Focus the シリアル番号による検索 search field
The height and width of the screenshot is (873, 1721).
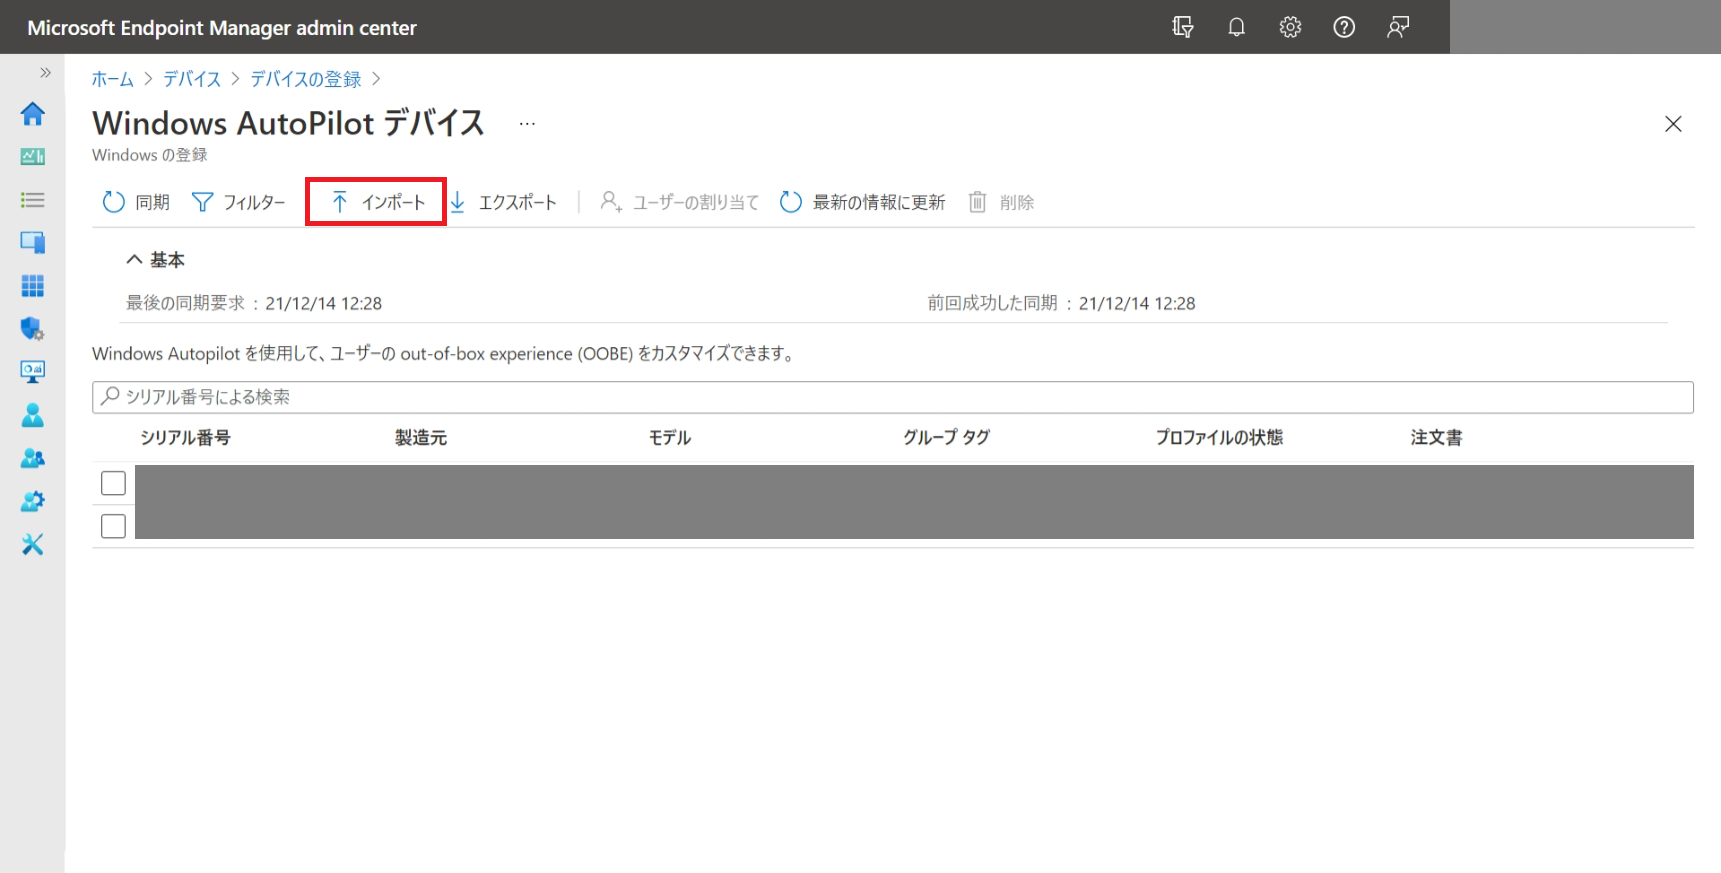(x=893, y=397)
